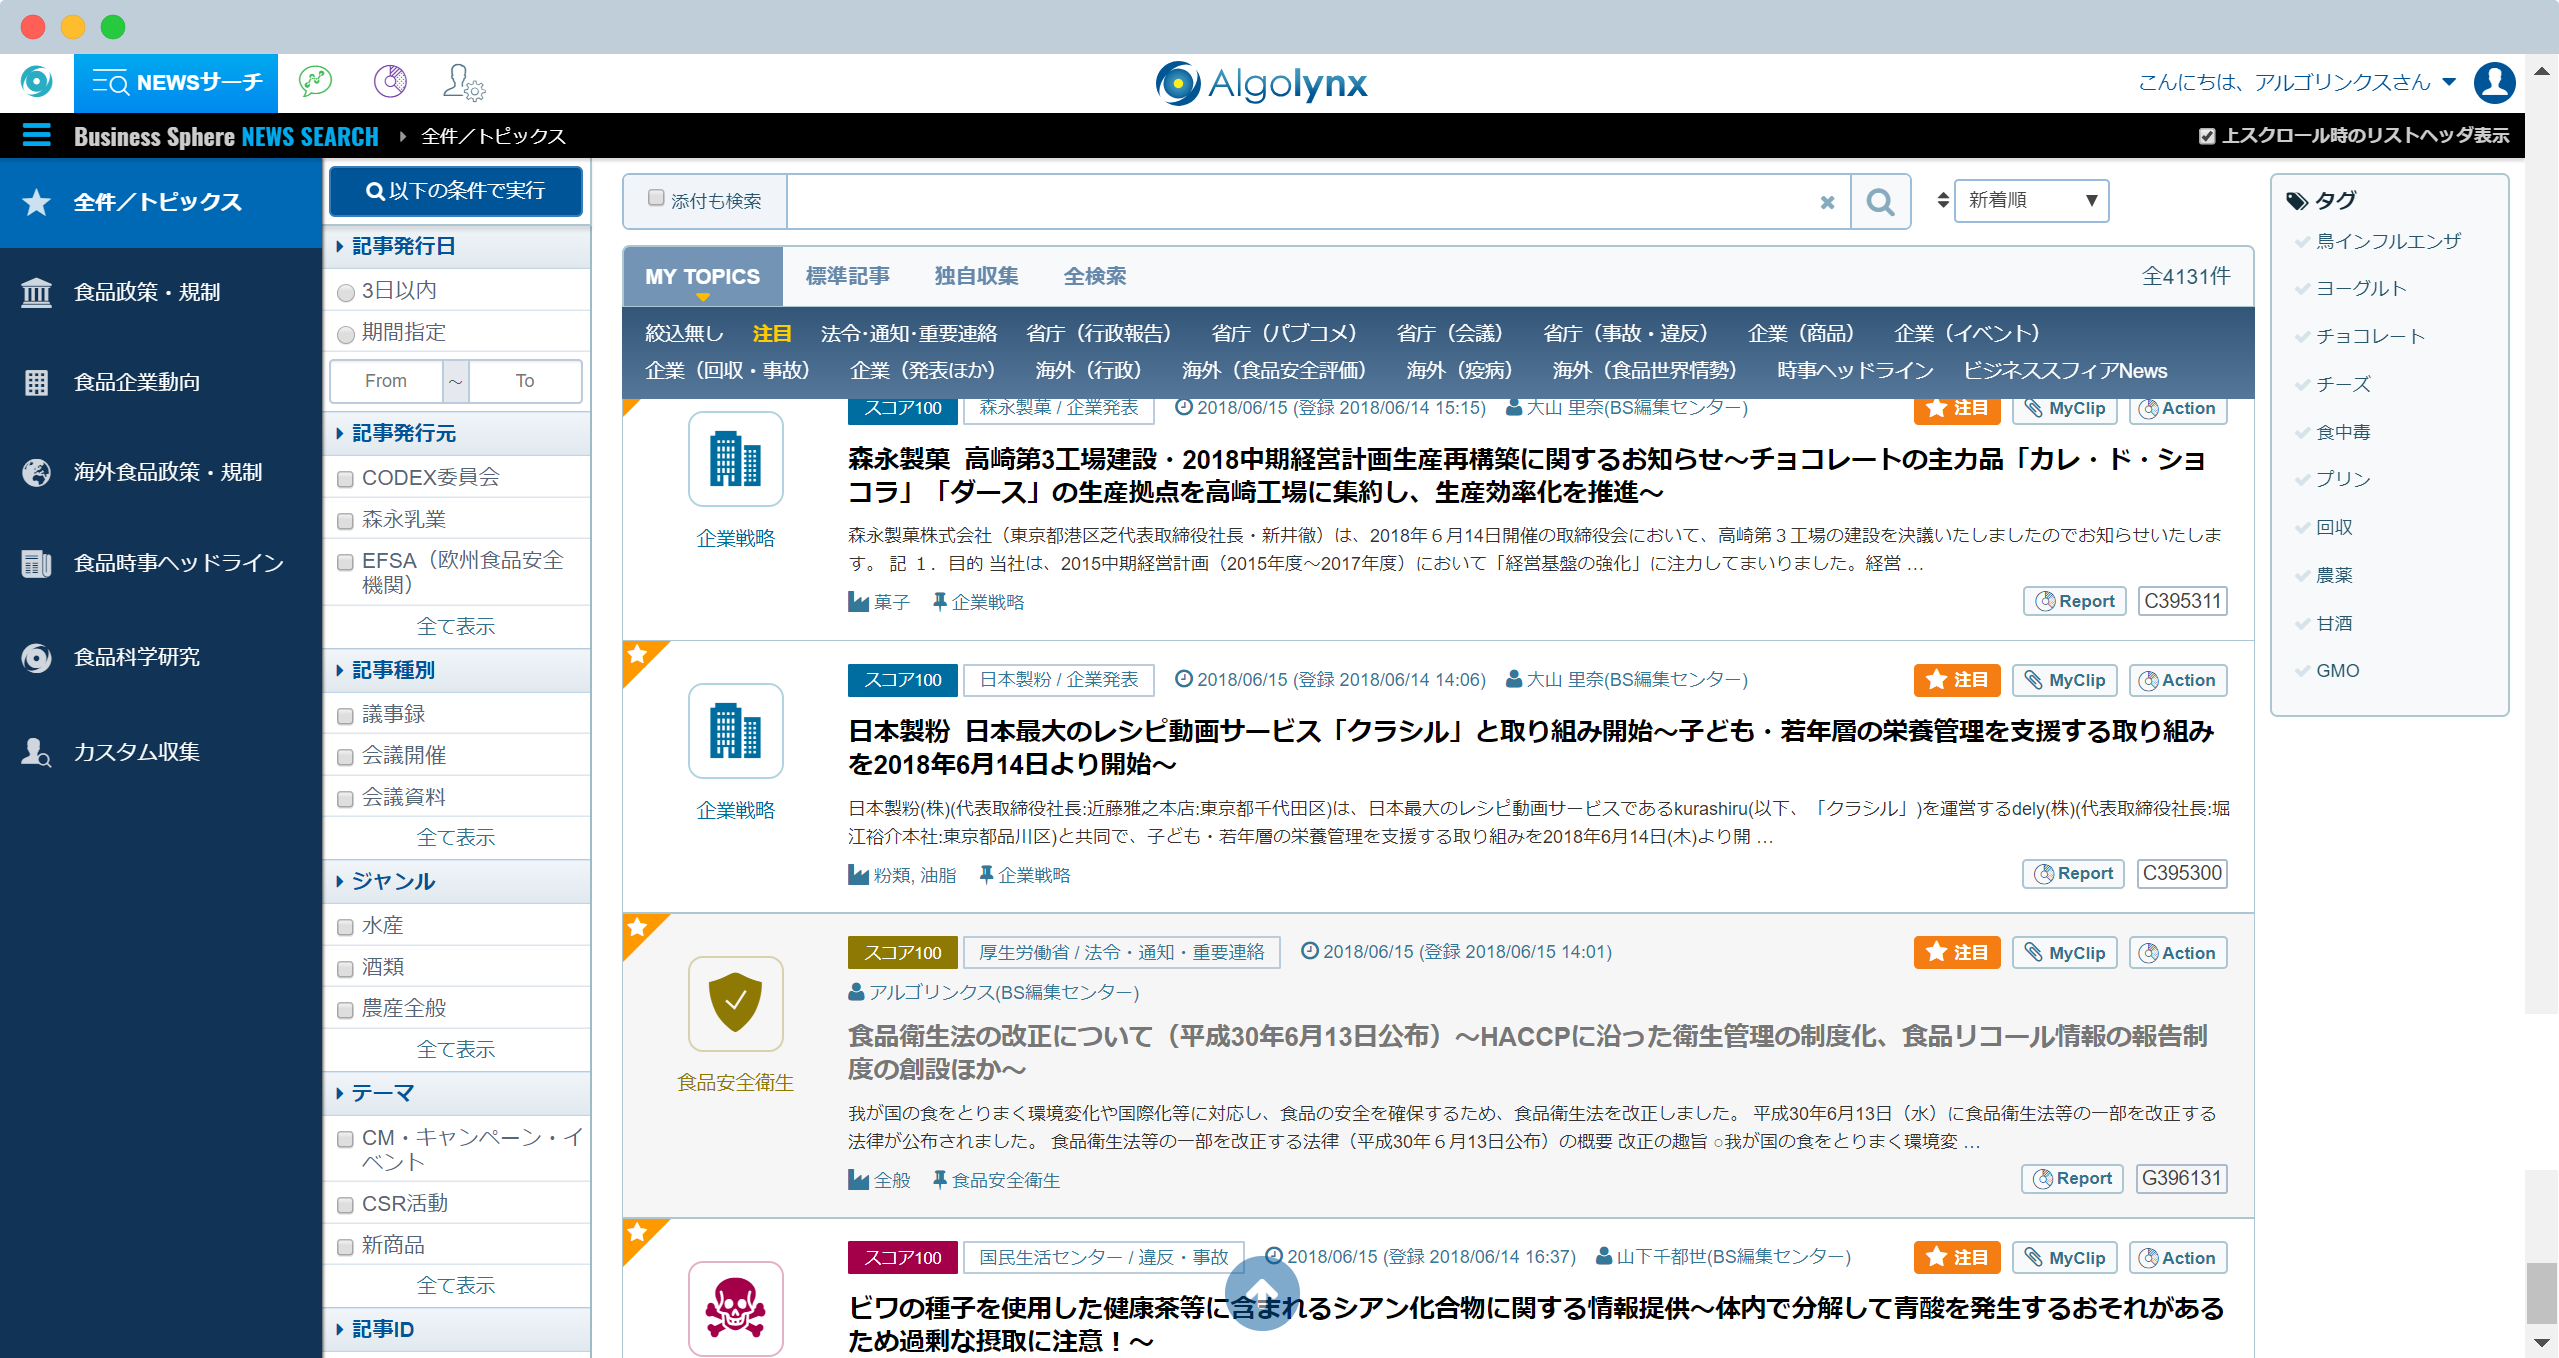The width and height of the screenshot is (2559, 1358).
Task: Open 海外食品政策・規制 in the sidebar
Action: click(x=161, y=472)
